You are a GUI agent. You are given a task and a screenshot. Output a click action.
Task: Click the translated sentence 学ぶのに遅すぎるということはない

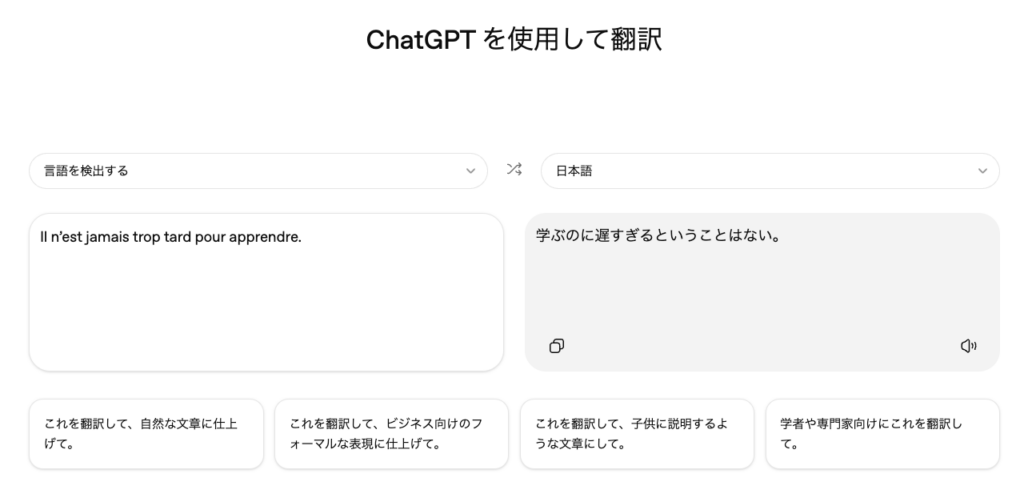pyautogui.click(x=658, y=237)
